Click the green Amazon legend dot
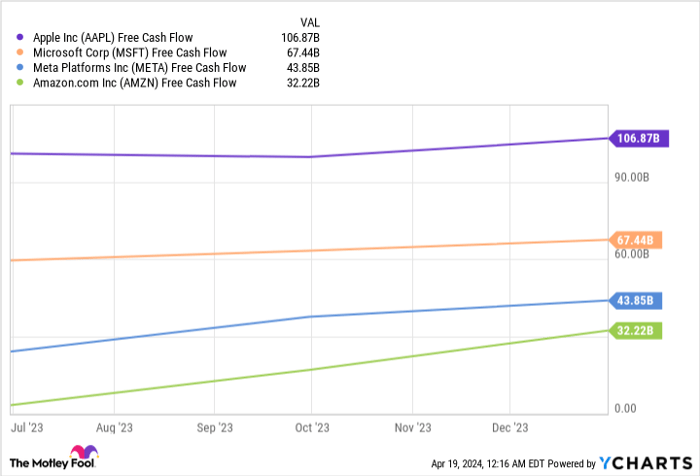 tap(20, 83)
